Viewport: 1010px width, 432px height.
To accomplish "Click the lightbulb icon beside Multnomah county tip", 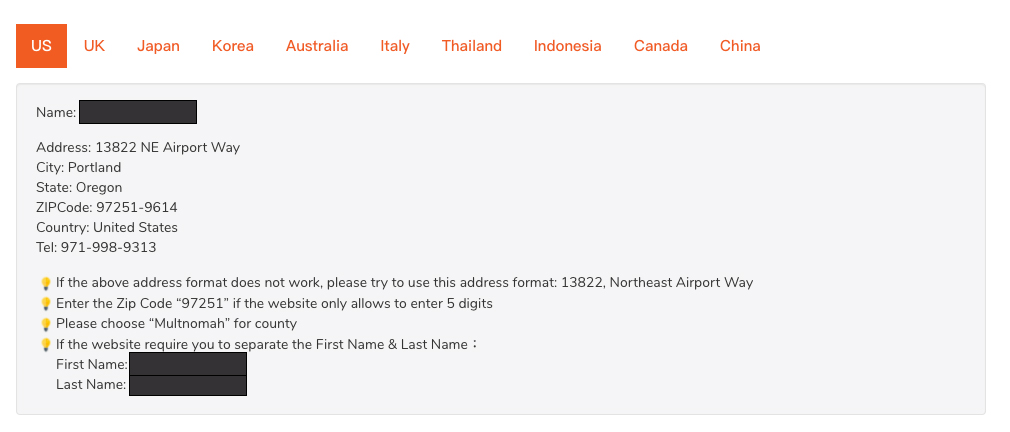I will (46, 324).
